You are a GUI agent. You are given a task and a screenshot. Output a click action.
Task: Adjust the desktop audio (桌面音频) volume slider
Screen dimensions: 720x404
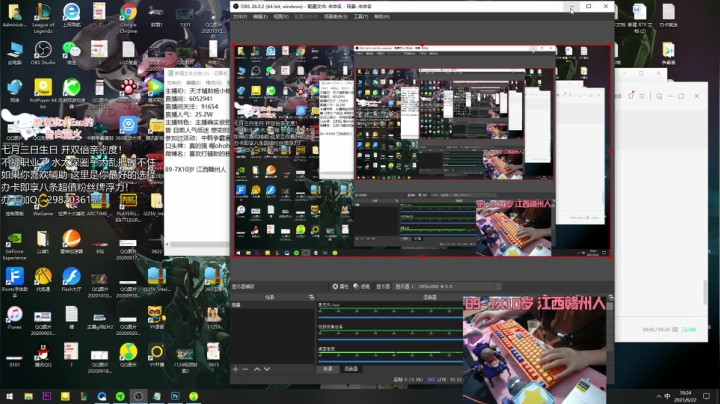coord(390,362)
